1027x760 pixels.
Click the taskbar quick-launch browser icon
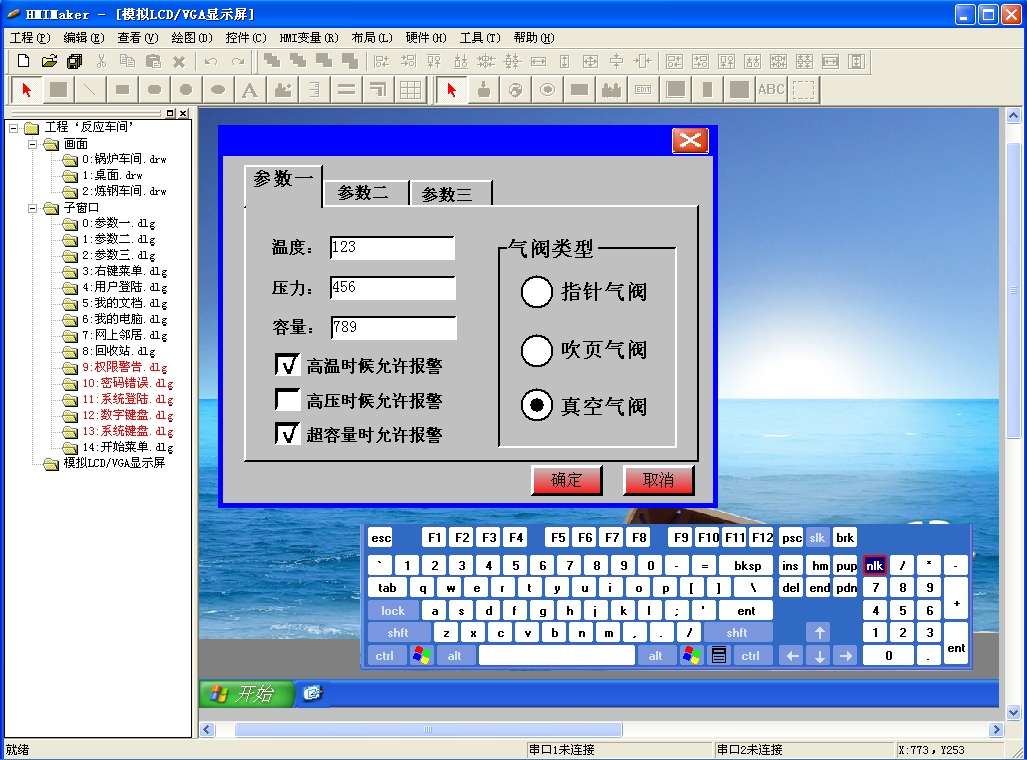click(313, 693)
